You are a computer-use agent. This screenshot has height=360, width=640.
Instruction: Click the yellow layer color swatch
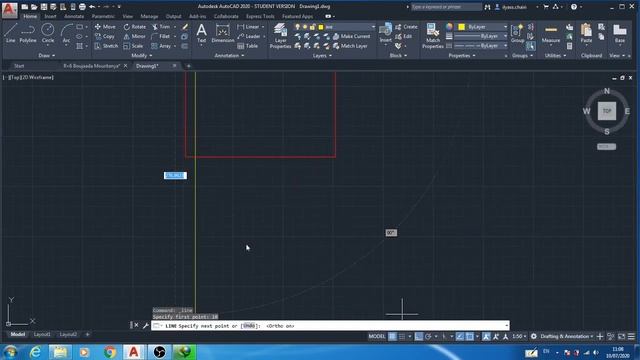[x=321, y=27]
